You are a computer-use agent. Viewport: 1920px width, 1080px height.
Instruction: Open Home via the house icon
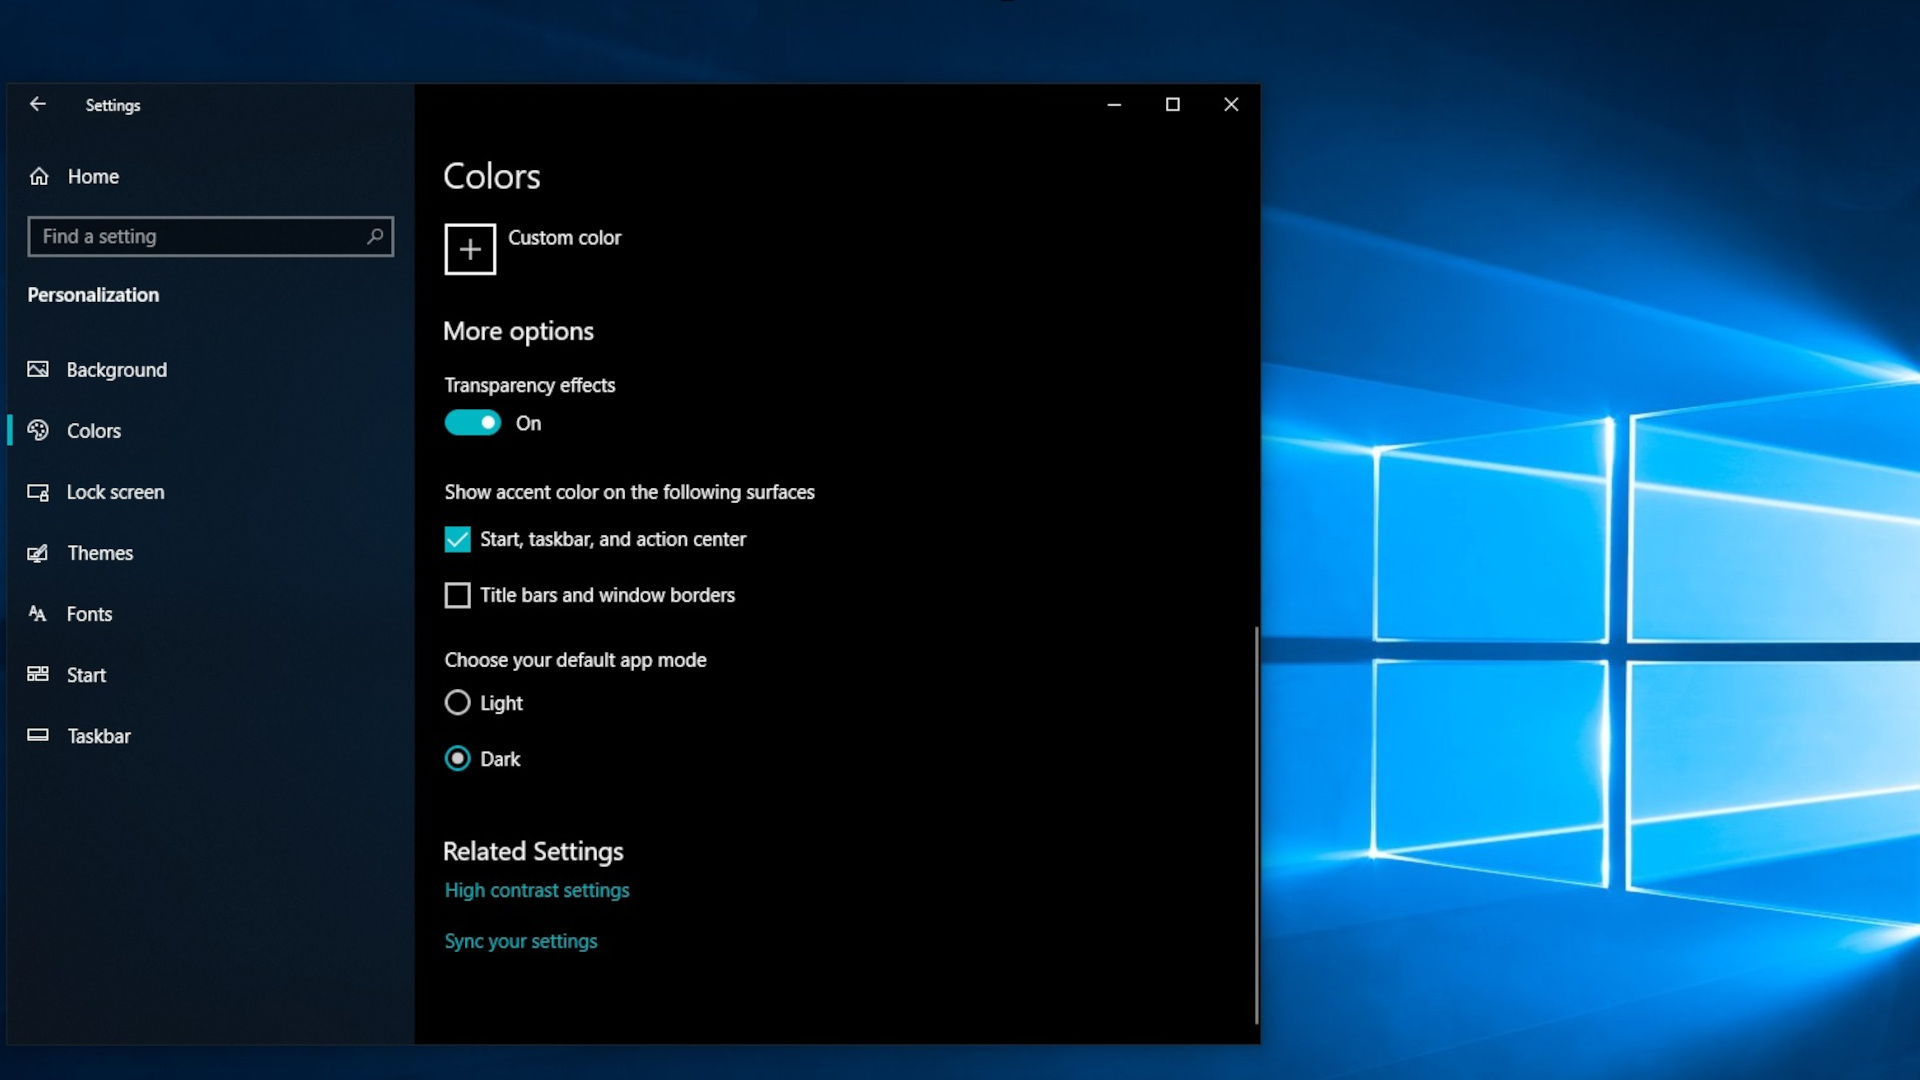[x=39, y=176]
